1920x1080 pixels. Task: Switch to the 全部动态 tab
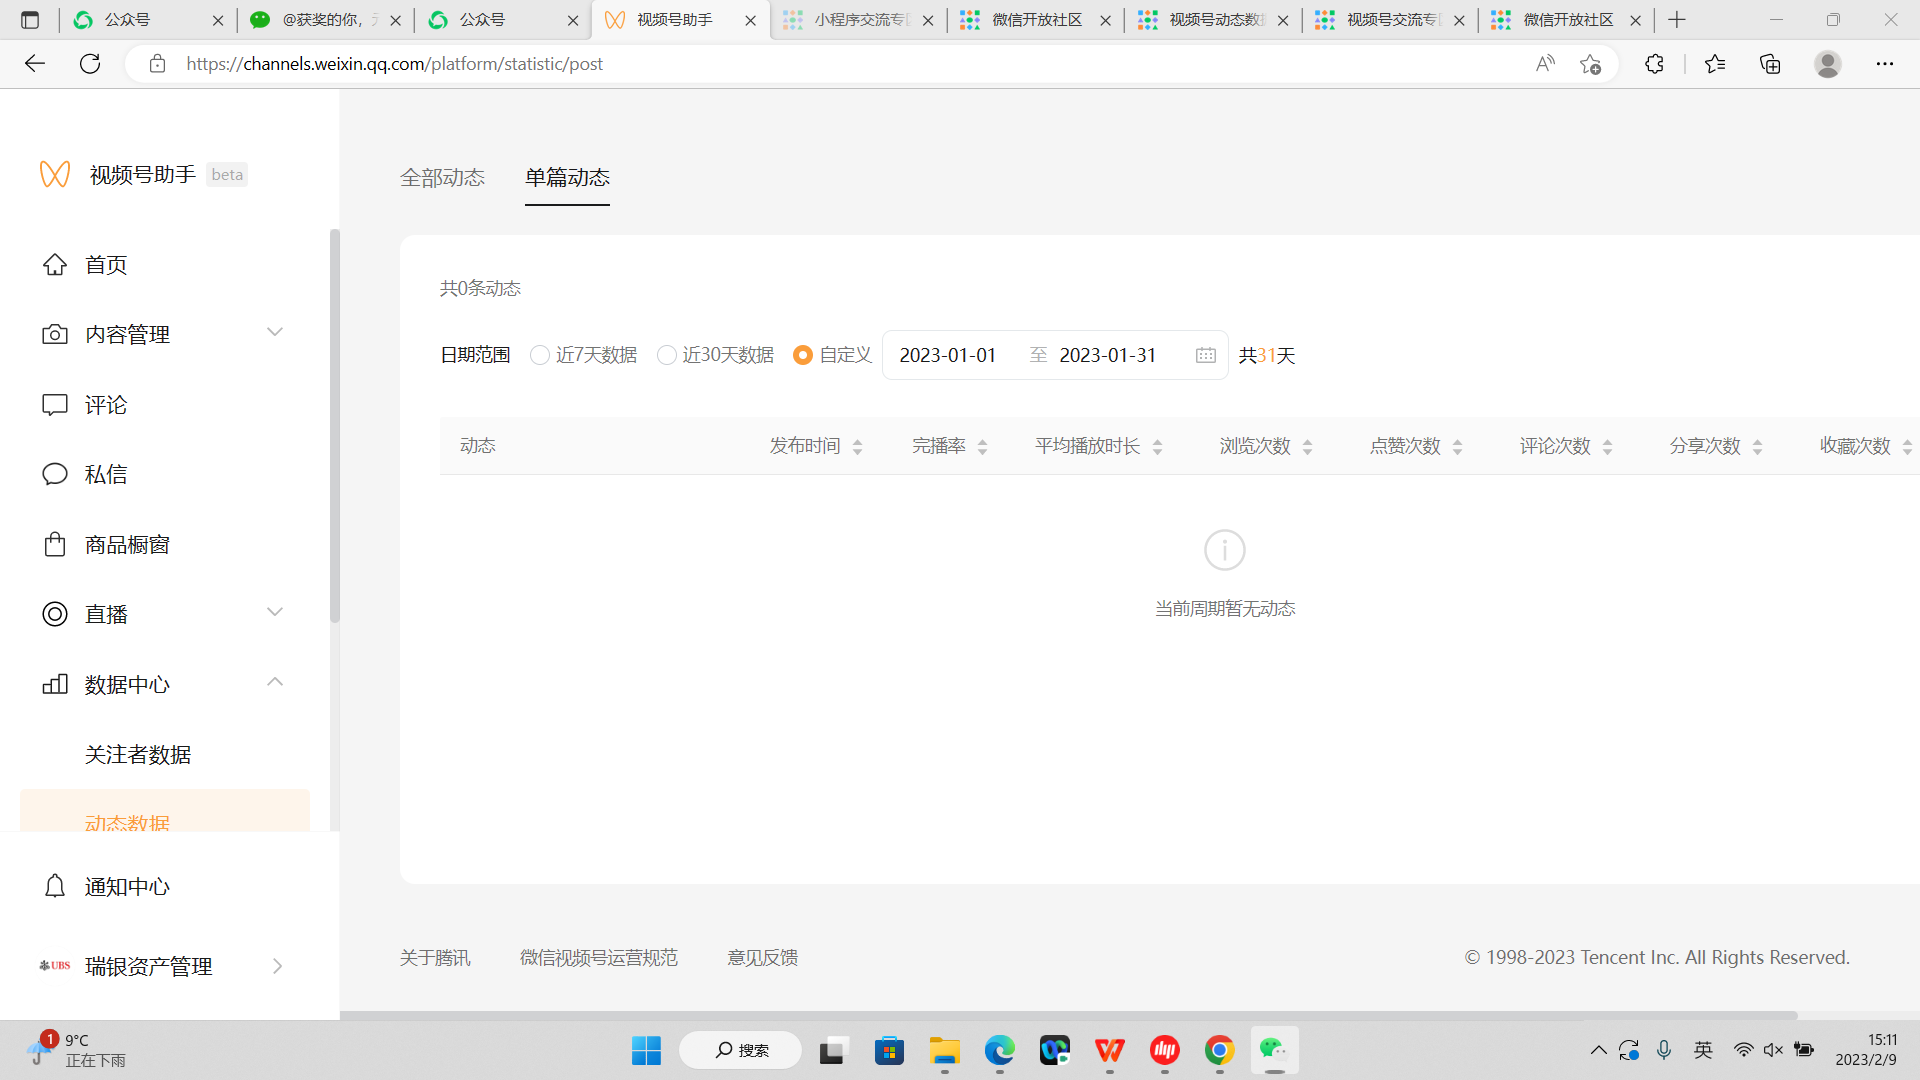(x=442, y=178)
